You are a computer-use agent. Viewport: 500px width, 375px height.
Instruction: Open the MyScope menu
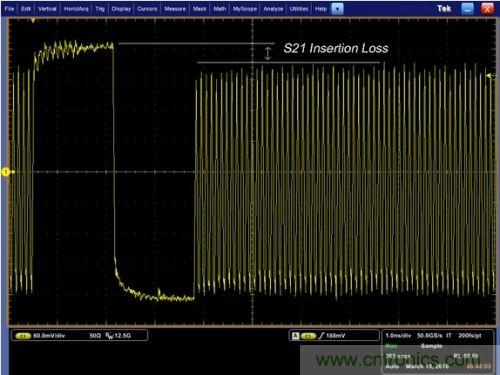[x=245, y=9]
